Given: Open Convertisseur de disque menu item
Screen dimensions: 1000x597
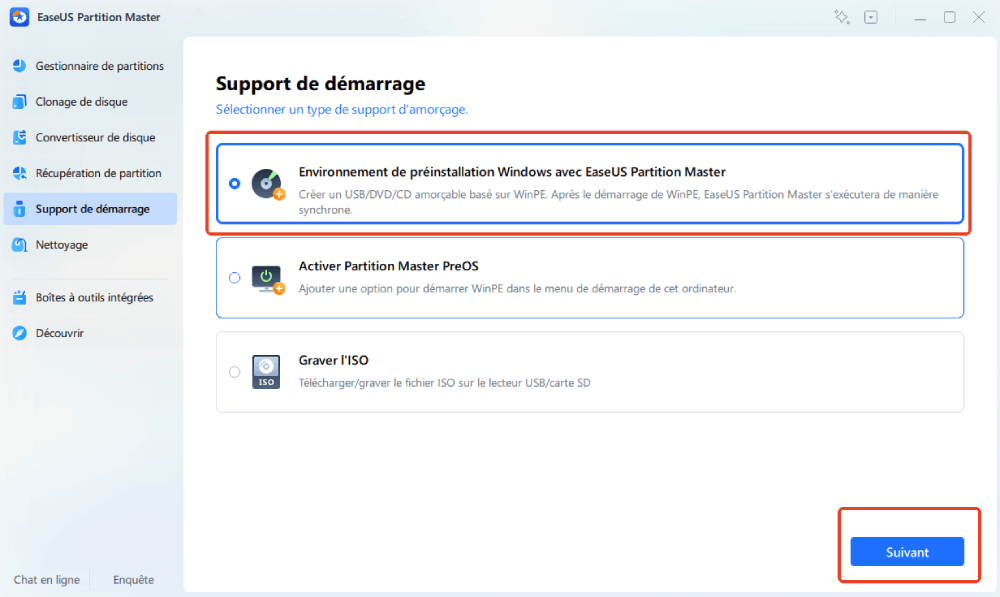Looking at the screenshot, I should tap(90, 137).
